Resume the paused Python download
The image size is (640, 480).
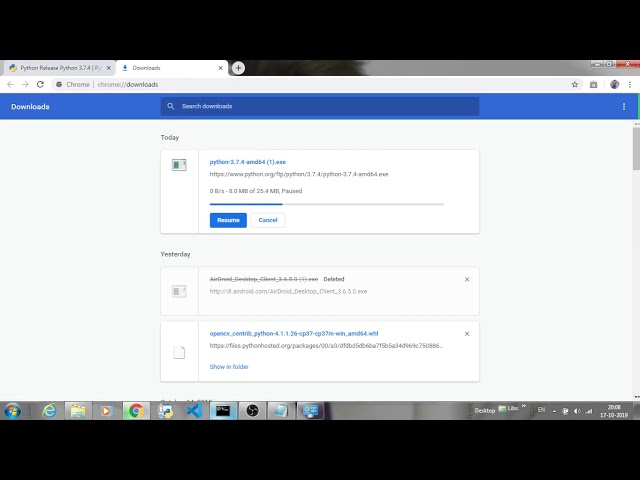click(x=228, y=220)
